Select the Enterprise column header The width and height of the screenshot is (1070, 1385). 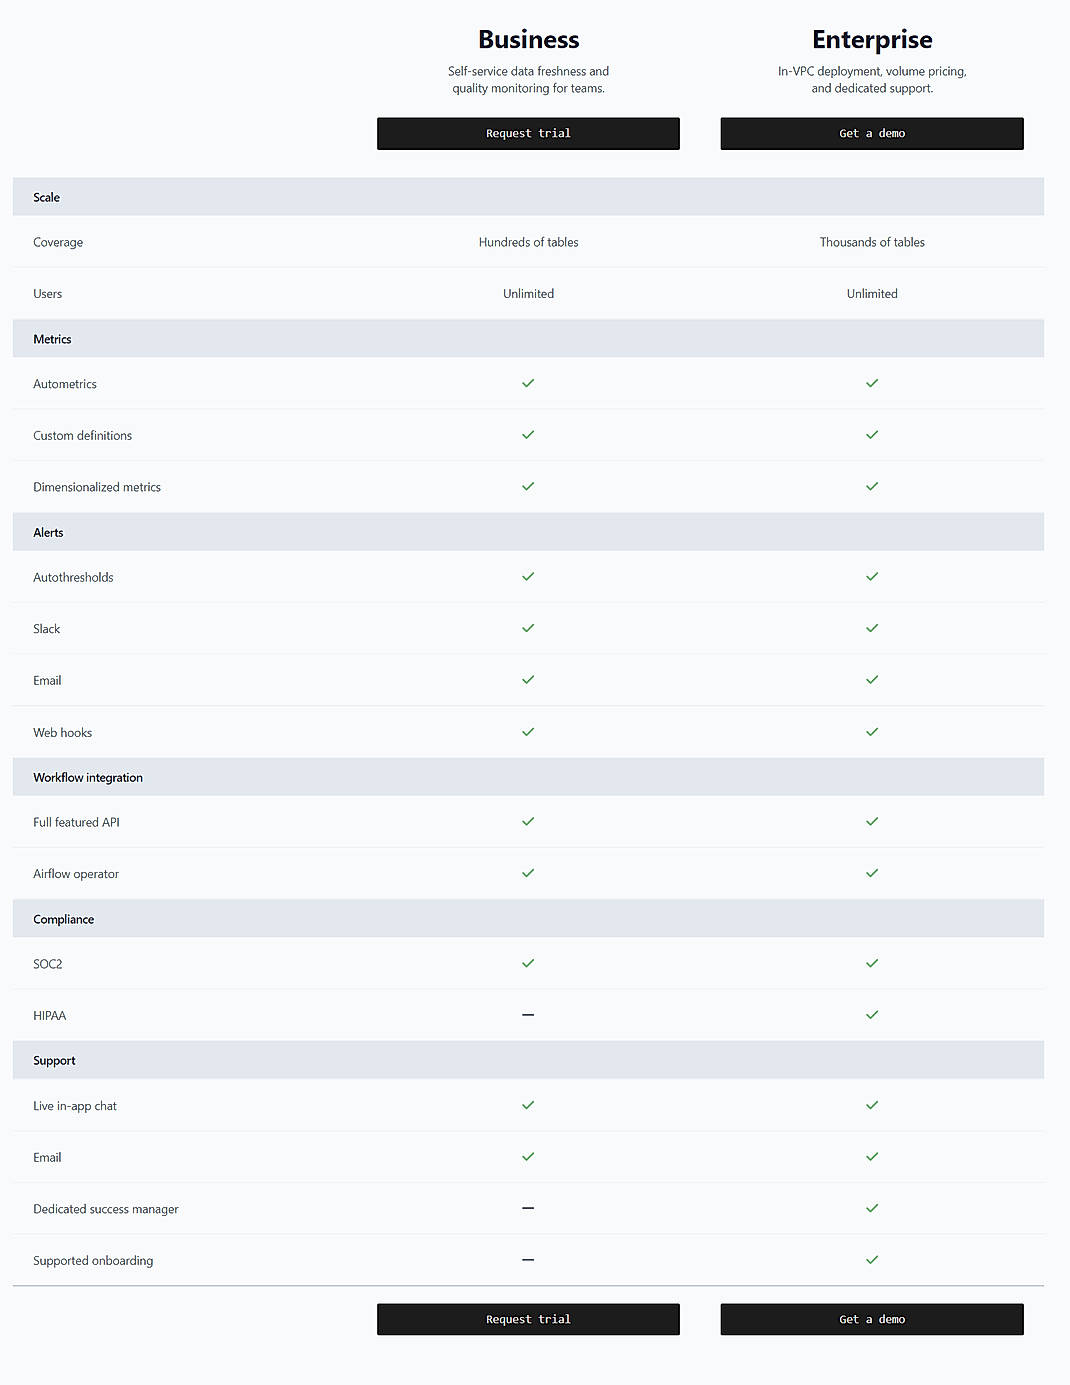(x=871, y=39)
